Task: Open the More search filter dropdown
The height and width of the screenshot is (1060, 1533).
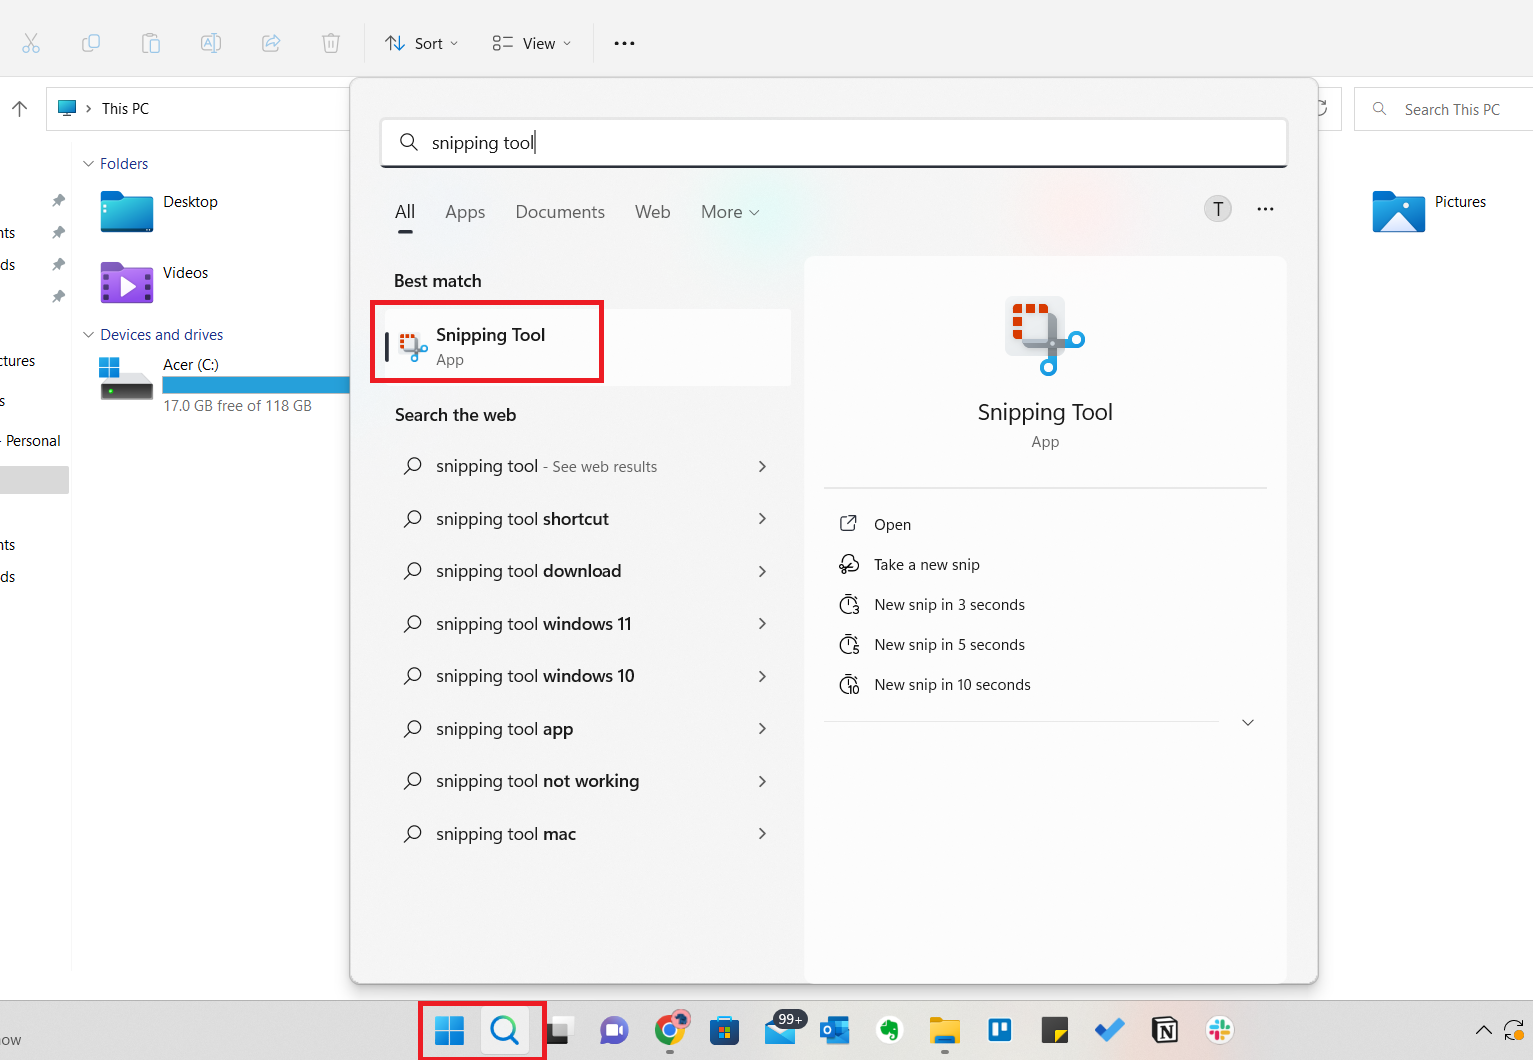Action: [x=730, y=212]
